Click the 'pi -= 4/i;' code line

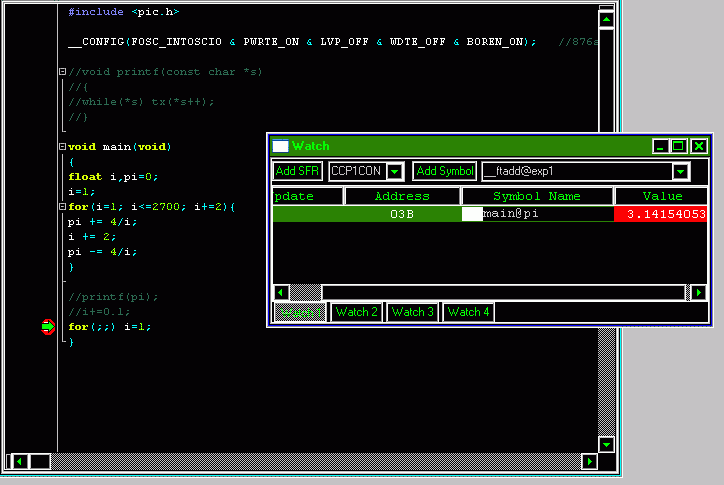pos(103,252)
